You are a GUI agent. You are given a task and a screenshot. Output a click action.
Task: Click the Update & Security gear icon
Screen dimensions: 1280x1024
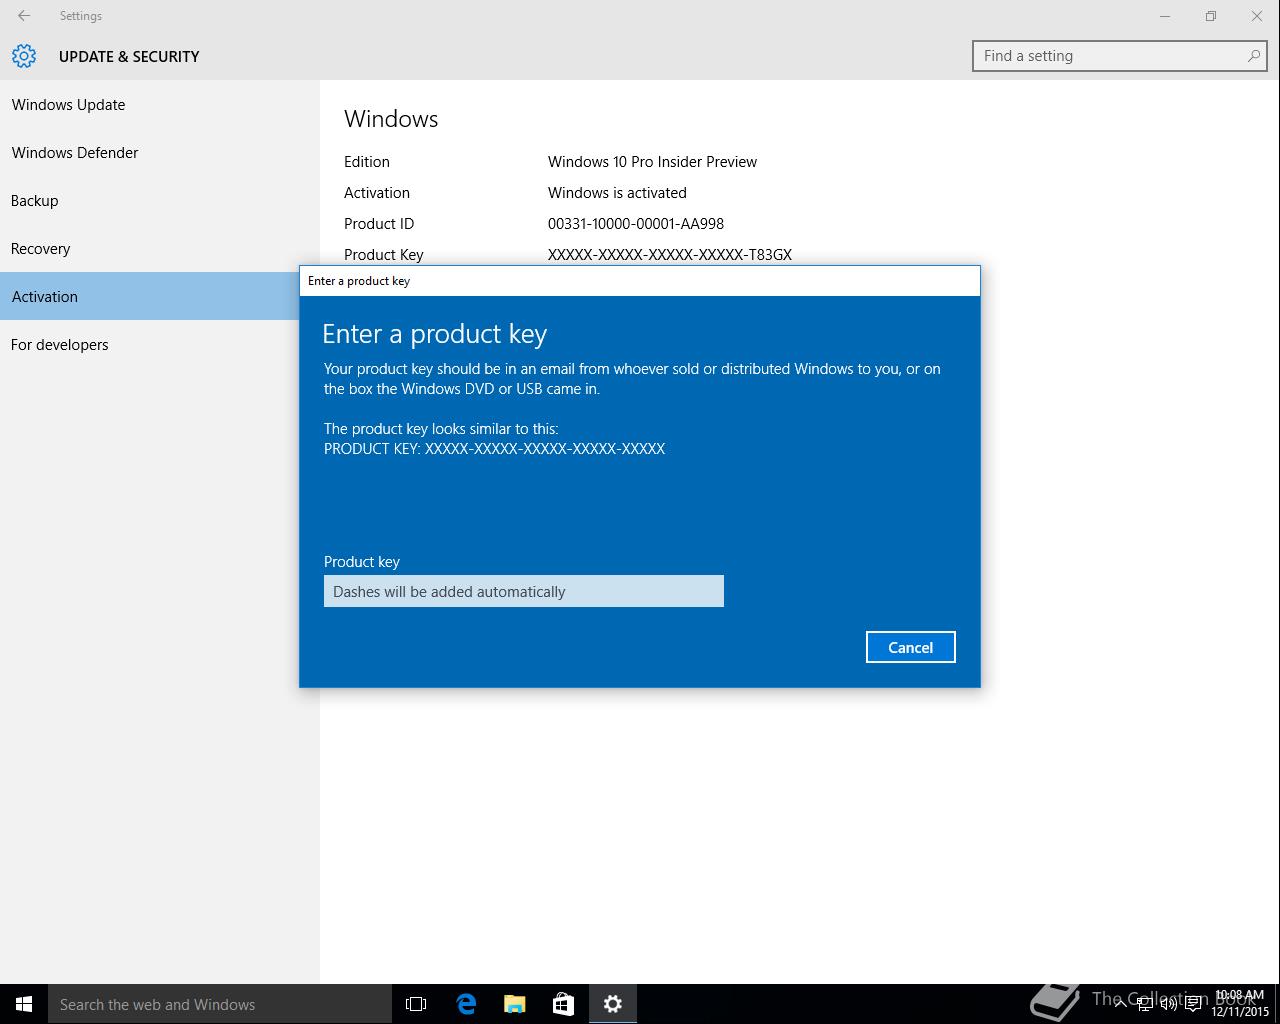point(24,56)
